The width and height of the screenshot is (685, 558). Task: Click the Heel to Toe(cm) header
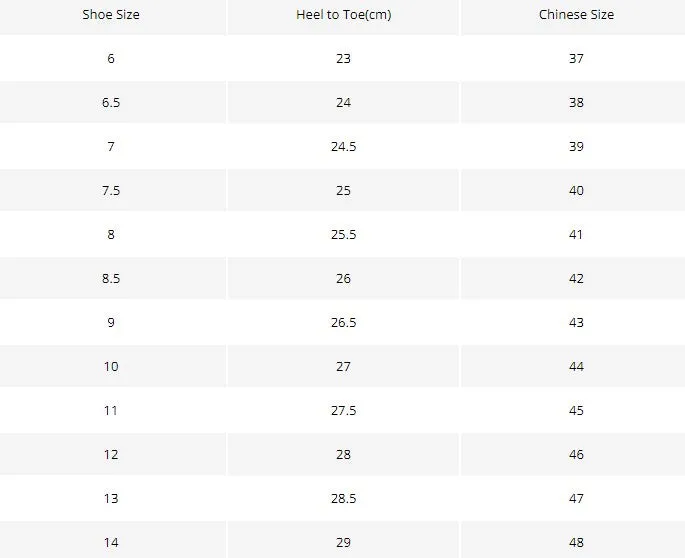tap(343, 15)
